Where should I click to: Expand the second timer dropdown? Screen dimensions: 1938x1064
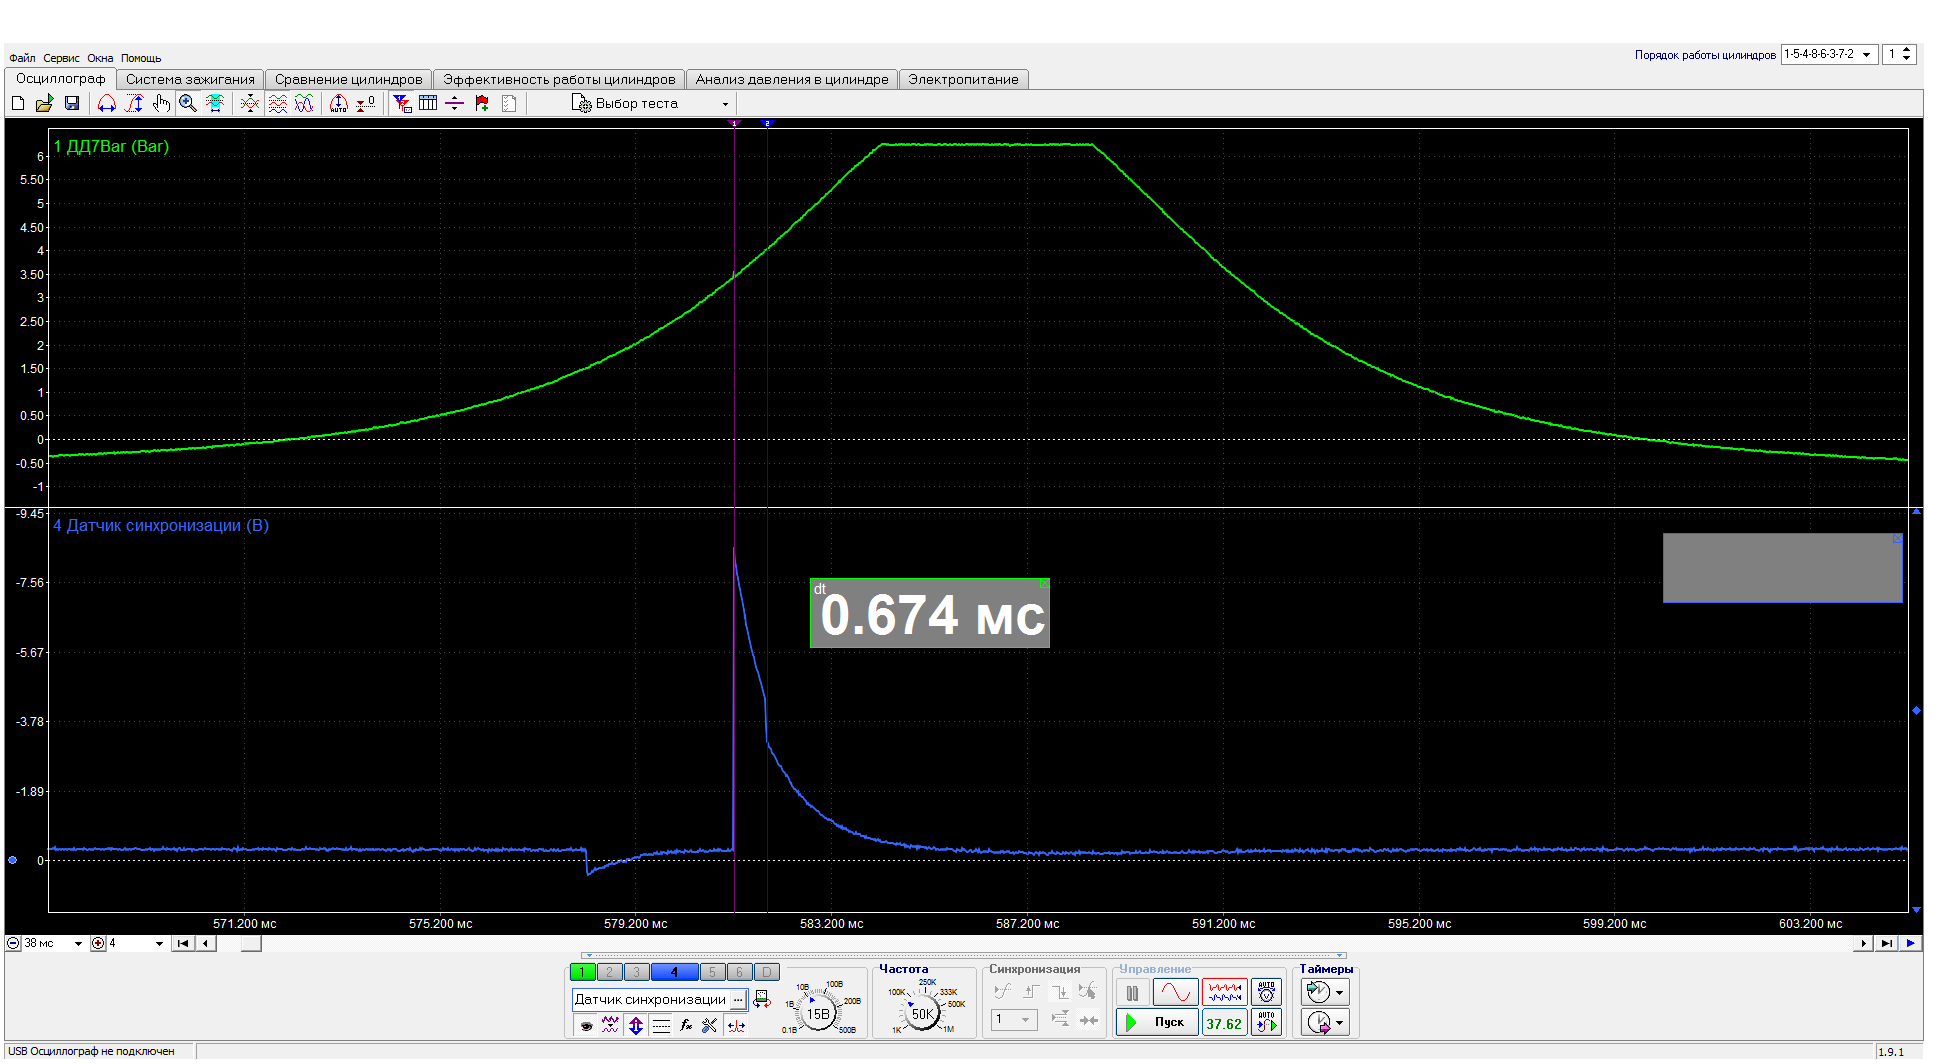tap(1340, 1022)
